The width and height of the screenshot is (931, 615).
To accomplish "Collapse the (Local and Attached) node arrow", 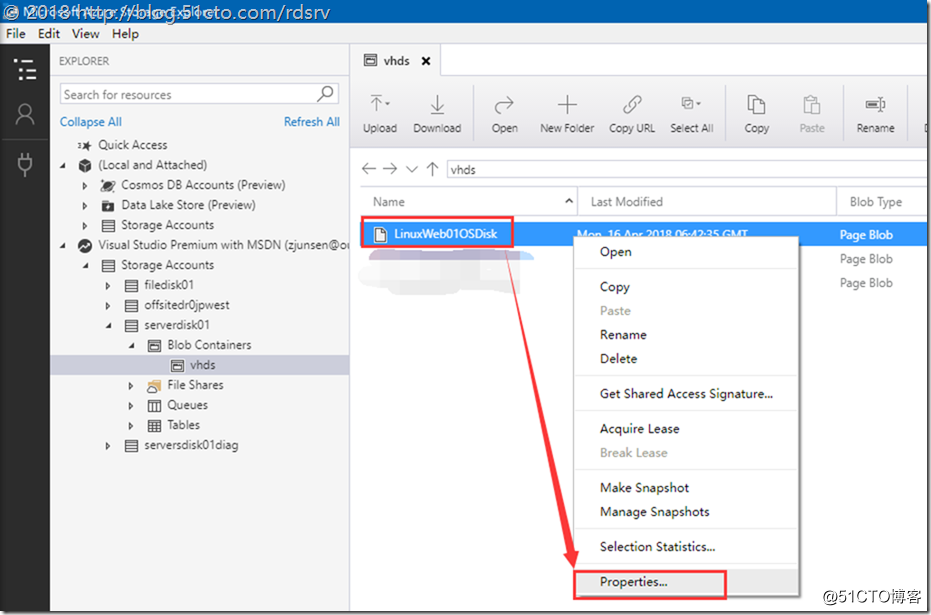I will click(x=64, y=166).
